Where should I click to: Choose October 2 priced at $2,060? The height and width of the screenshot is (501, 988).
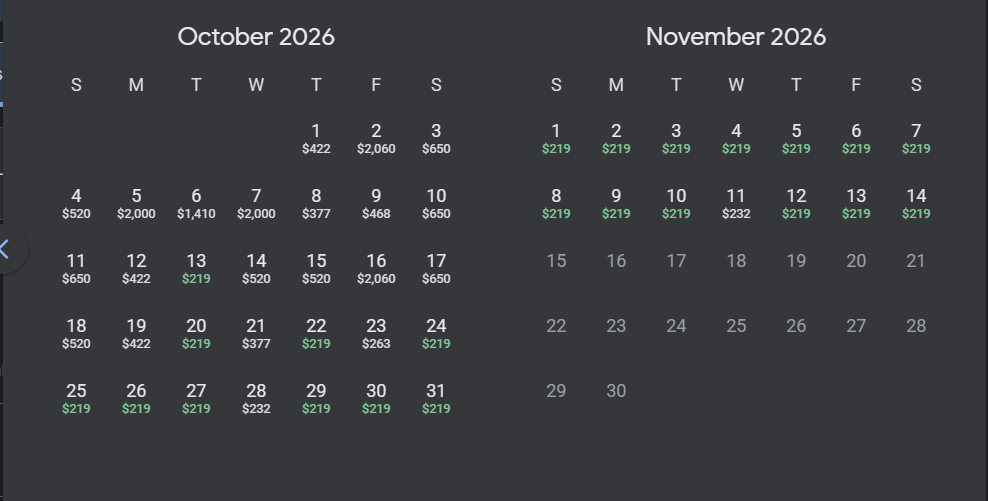click(376, 139)
